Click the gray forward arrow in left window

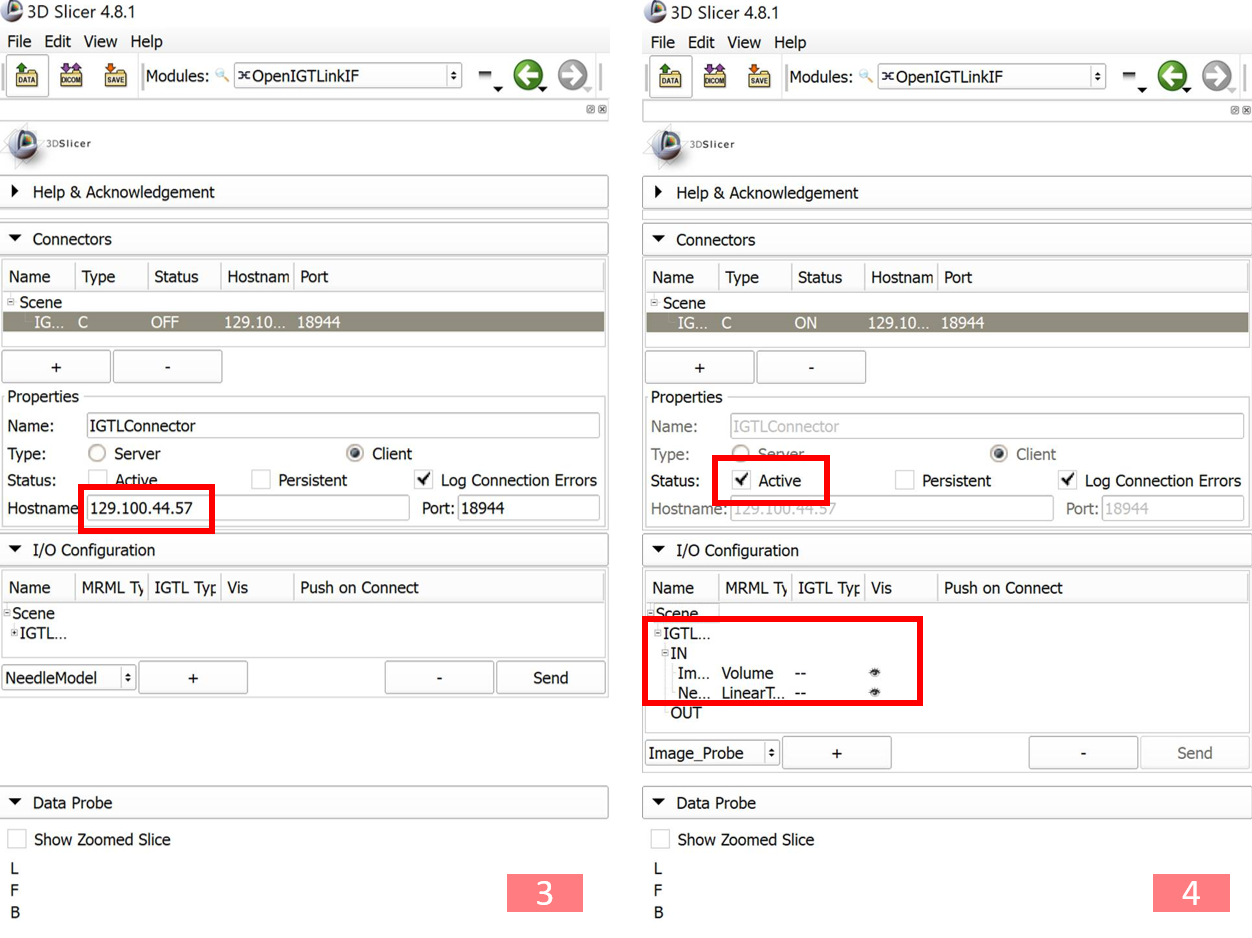(x=572, y=75)
